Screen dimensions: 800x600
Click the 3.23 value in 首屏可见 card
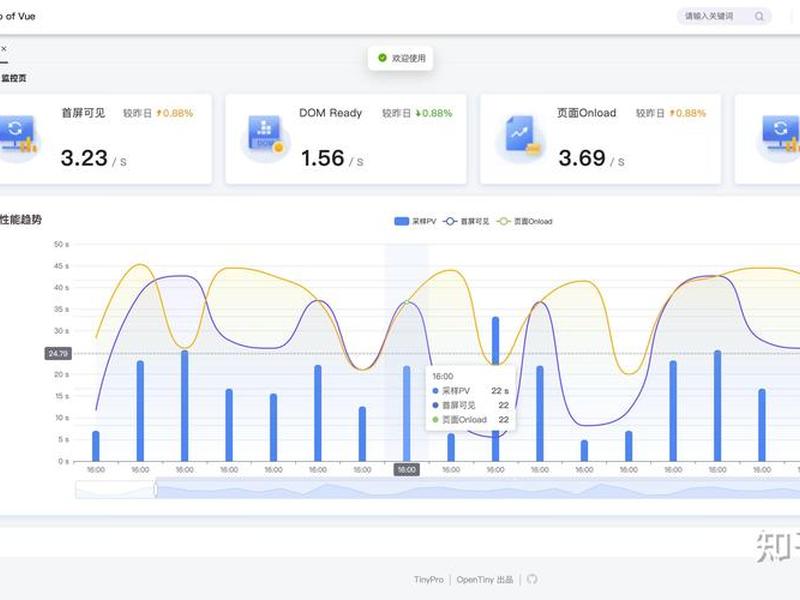coord(84,158)
